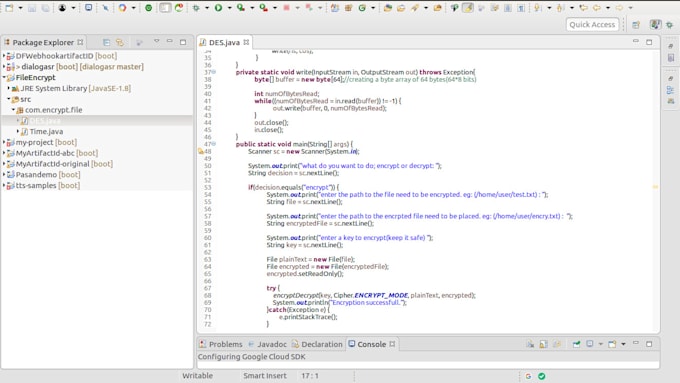Viewport: 680px width, 383px height.
Task: Click the Last Edit Location arrow icon
Action: coord(583,8)
